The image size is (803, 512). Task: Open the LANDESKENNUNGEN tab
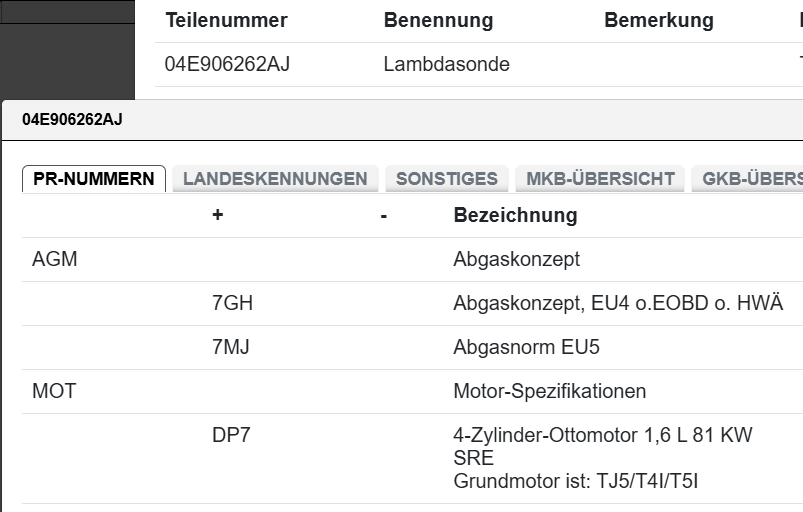[x=275, y=179]
